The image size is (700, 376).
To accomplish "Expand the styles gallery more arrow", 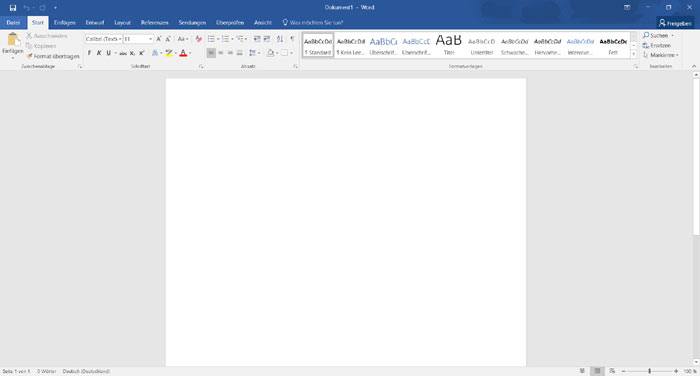I will (633, 54).
